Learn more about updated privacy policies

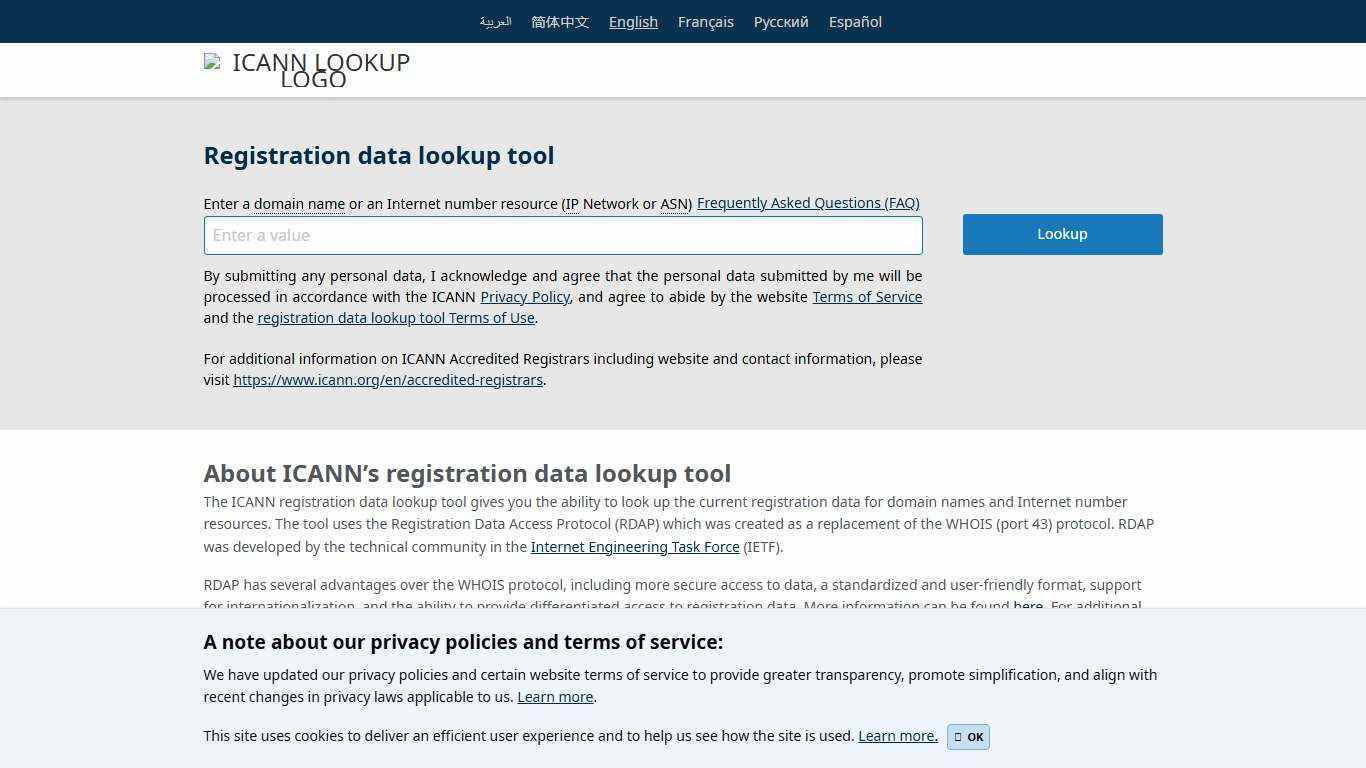[x=555, y=697]
